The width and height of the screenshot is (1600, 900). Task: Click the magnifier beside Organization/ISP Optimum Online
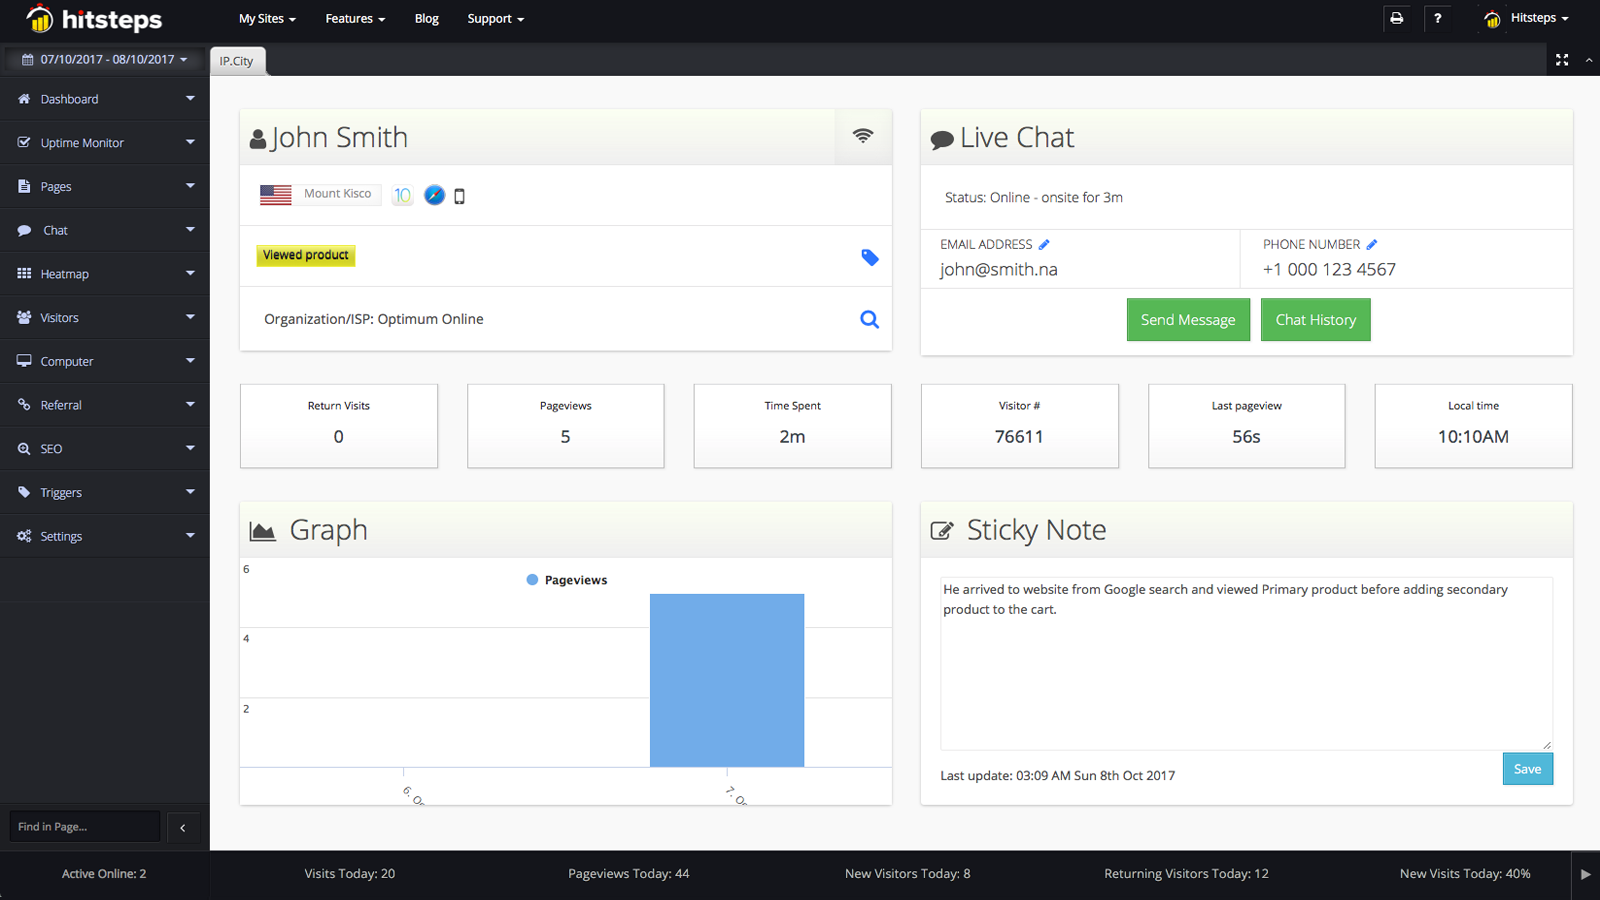[869, 319]
